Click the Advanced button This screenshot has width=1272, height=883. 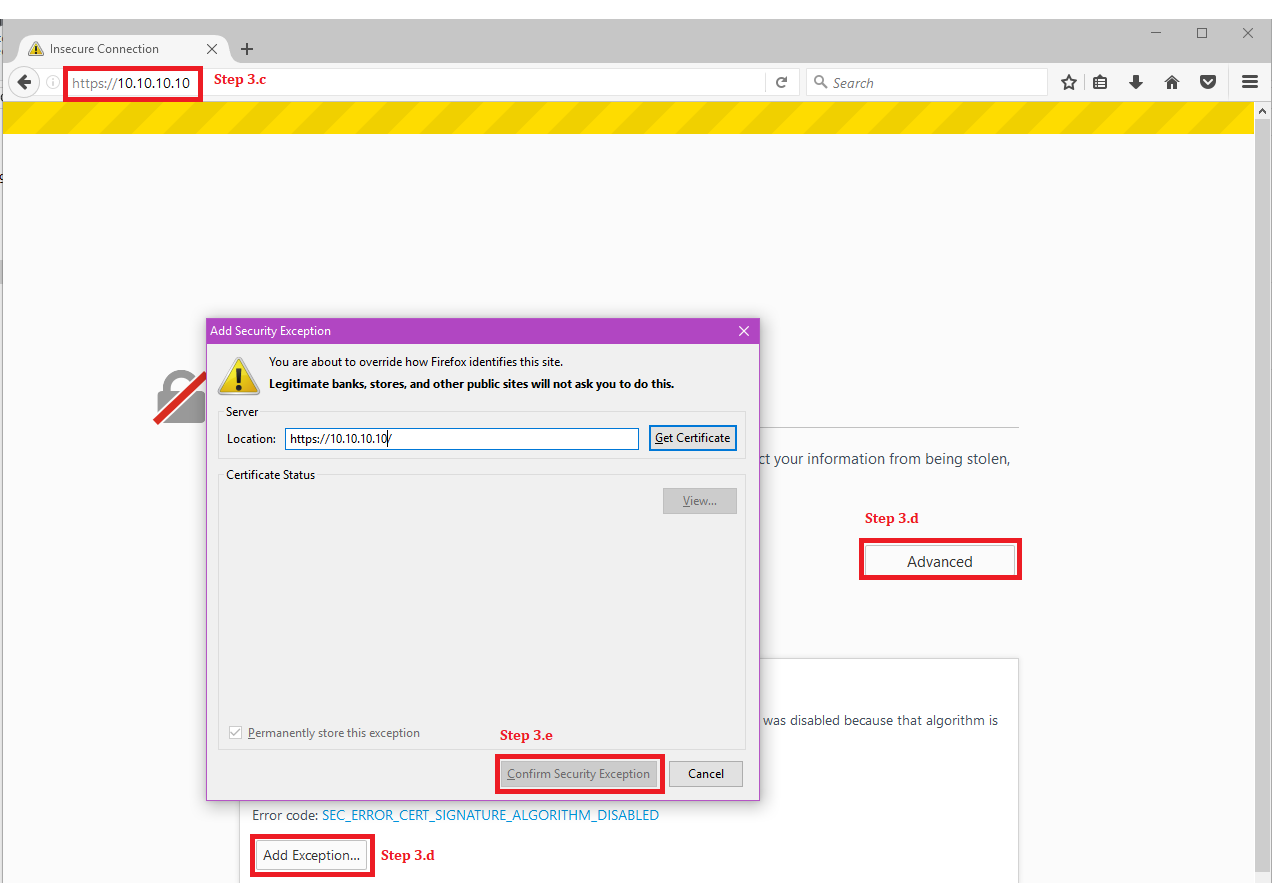pos(939,559)
